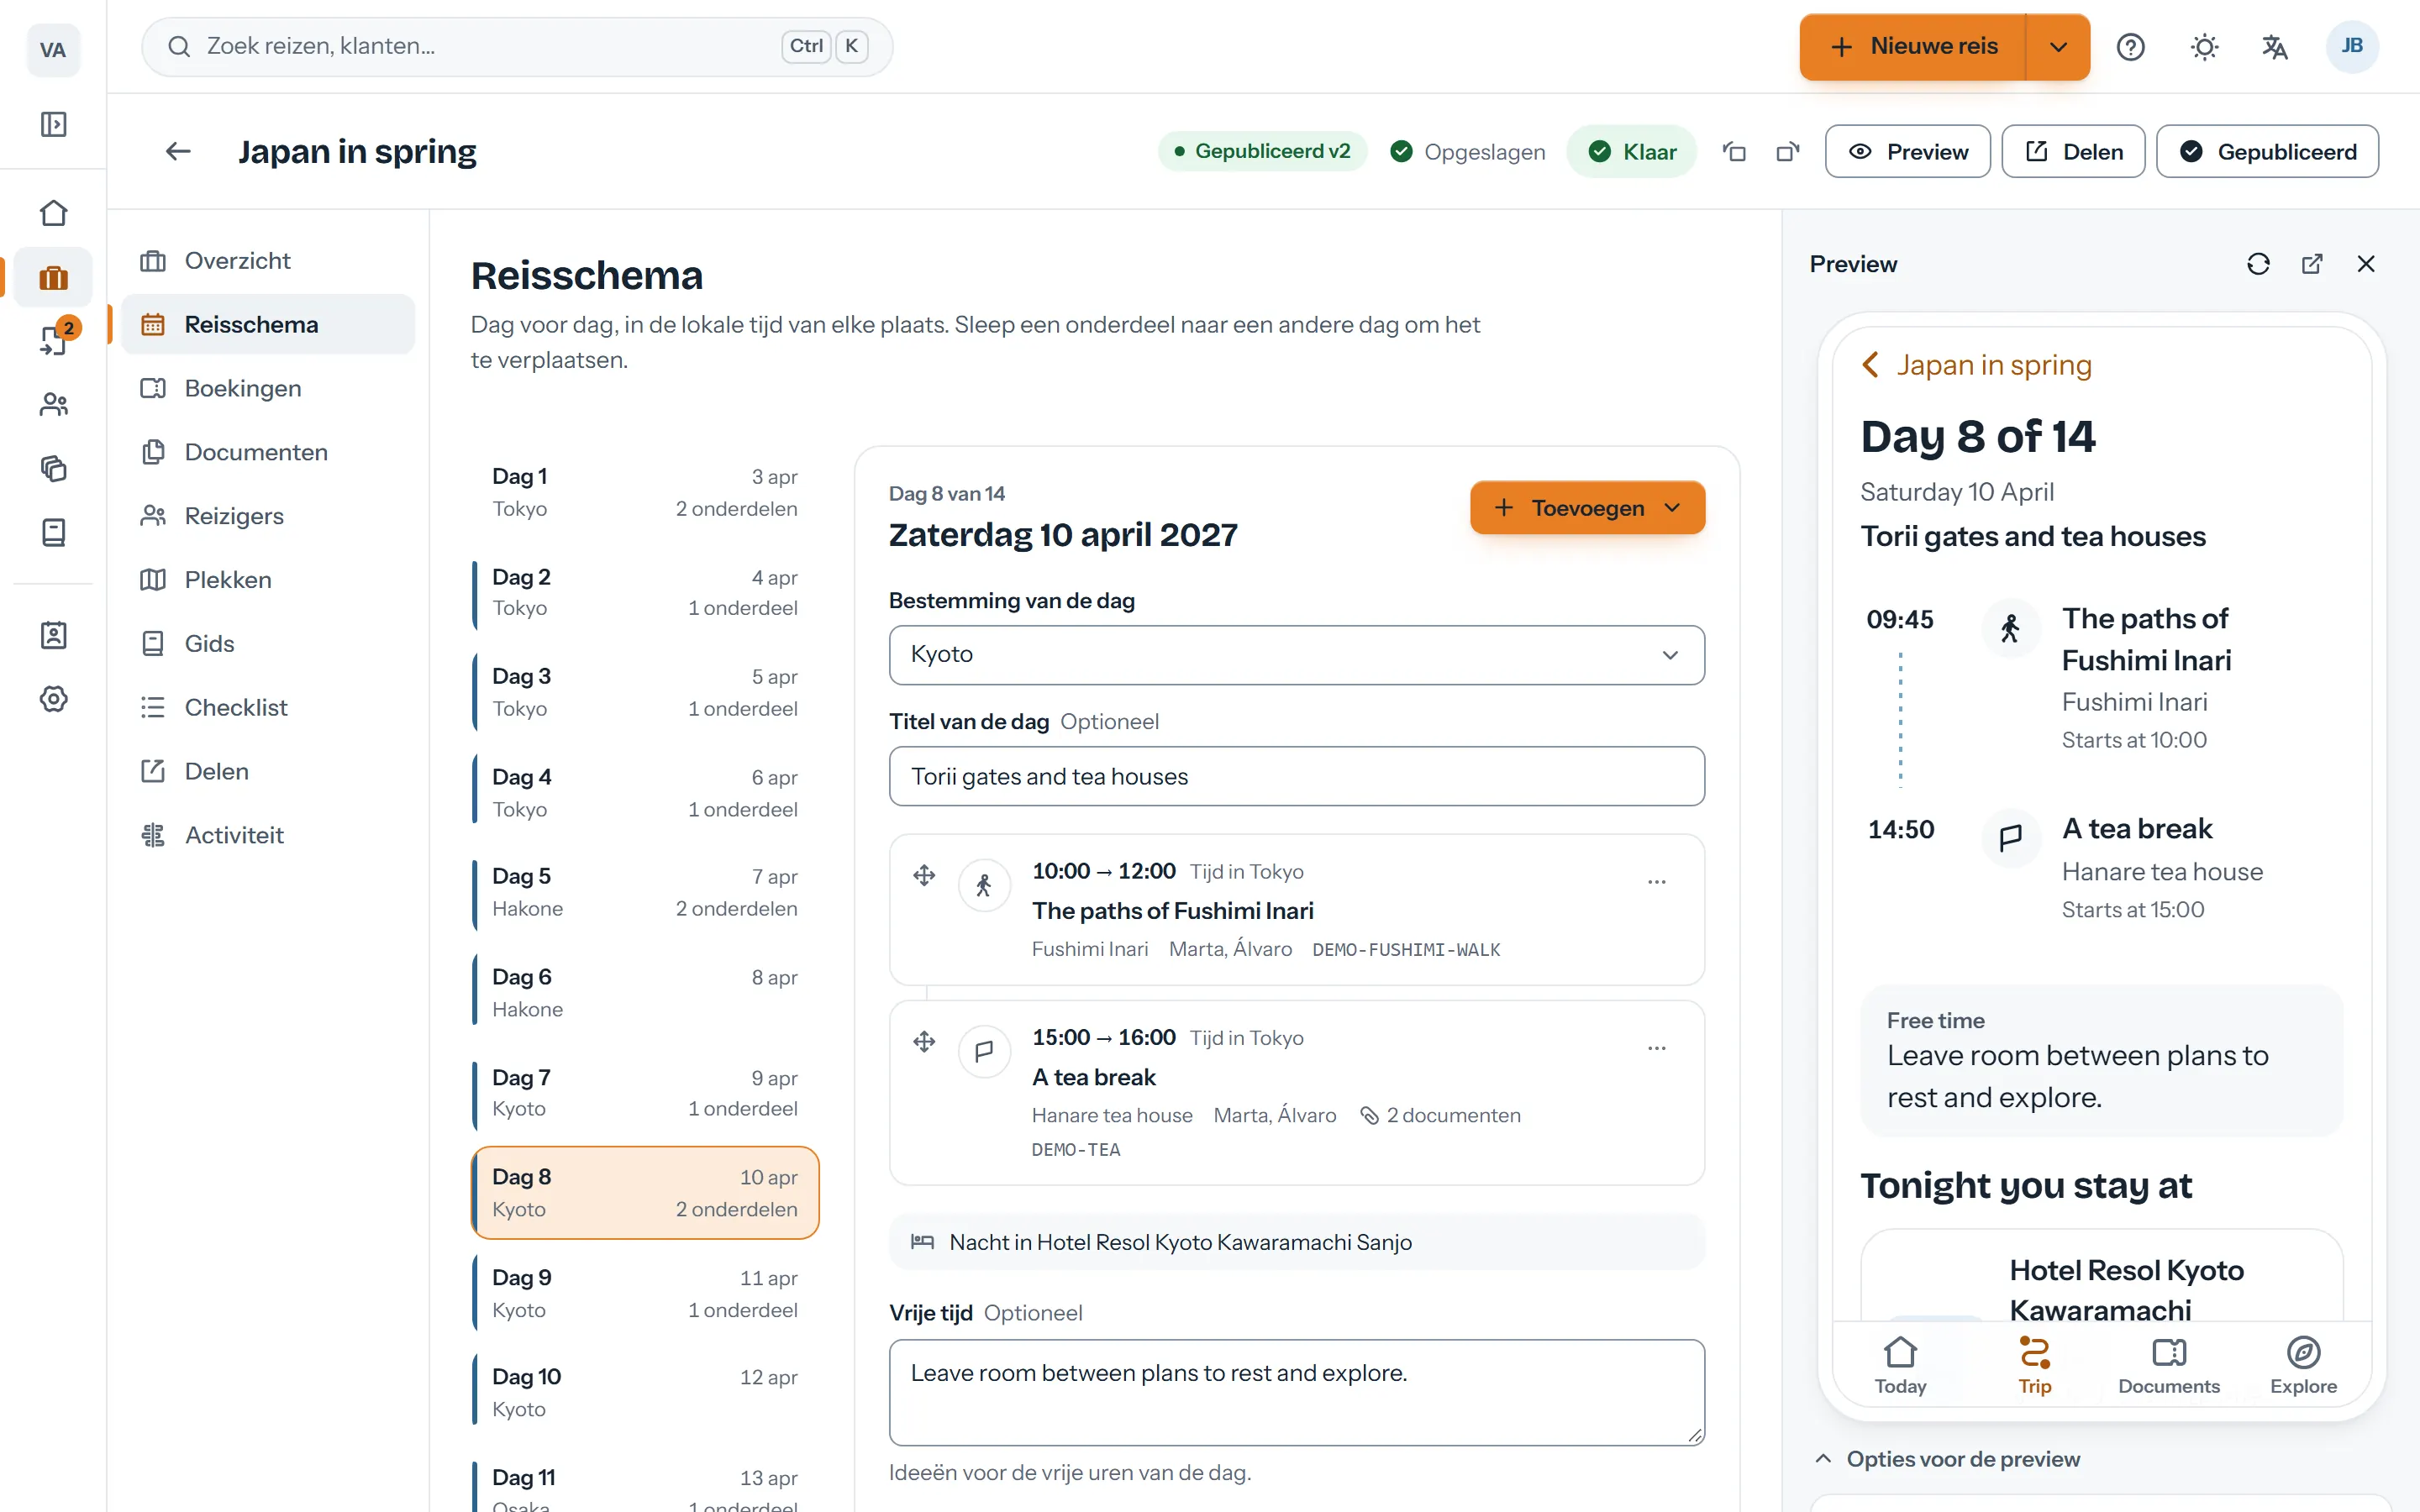
Task: Open Delen in the trip side menu
Action: [267, 771]
